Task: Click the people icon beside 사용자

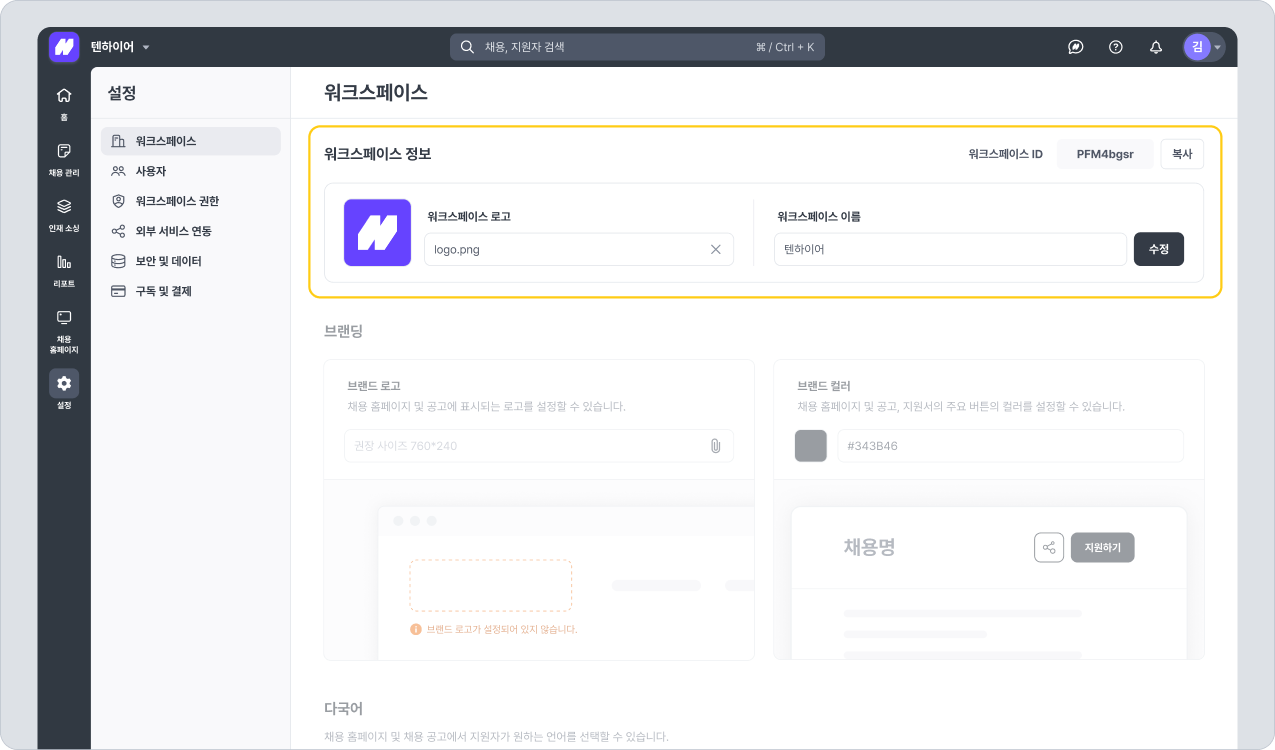Action: (118, 171)
